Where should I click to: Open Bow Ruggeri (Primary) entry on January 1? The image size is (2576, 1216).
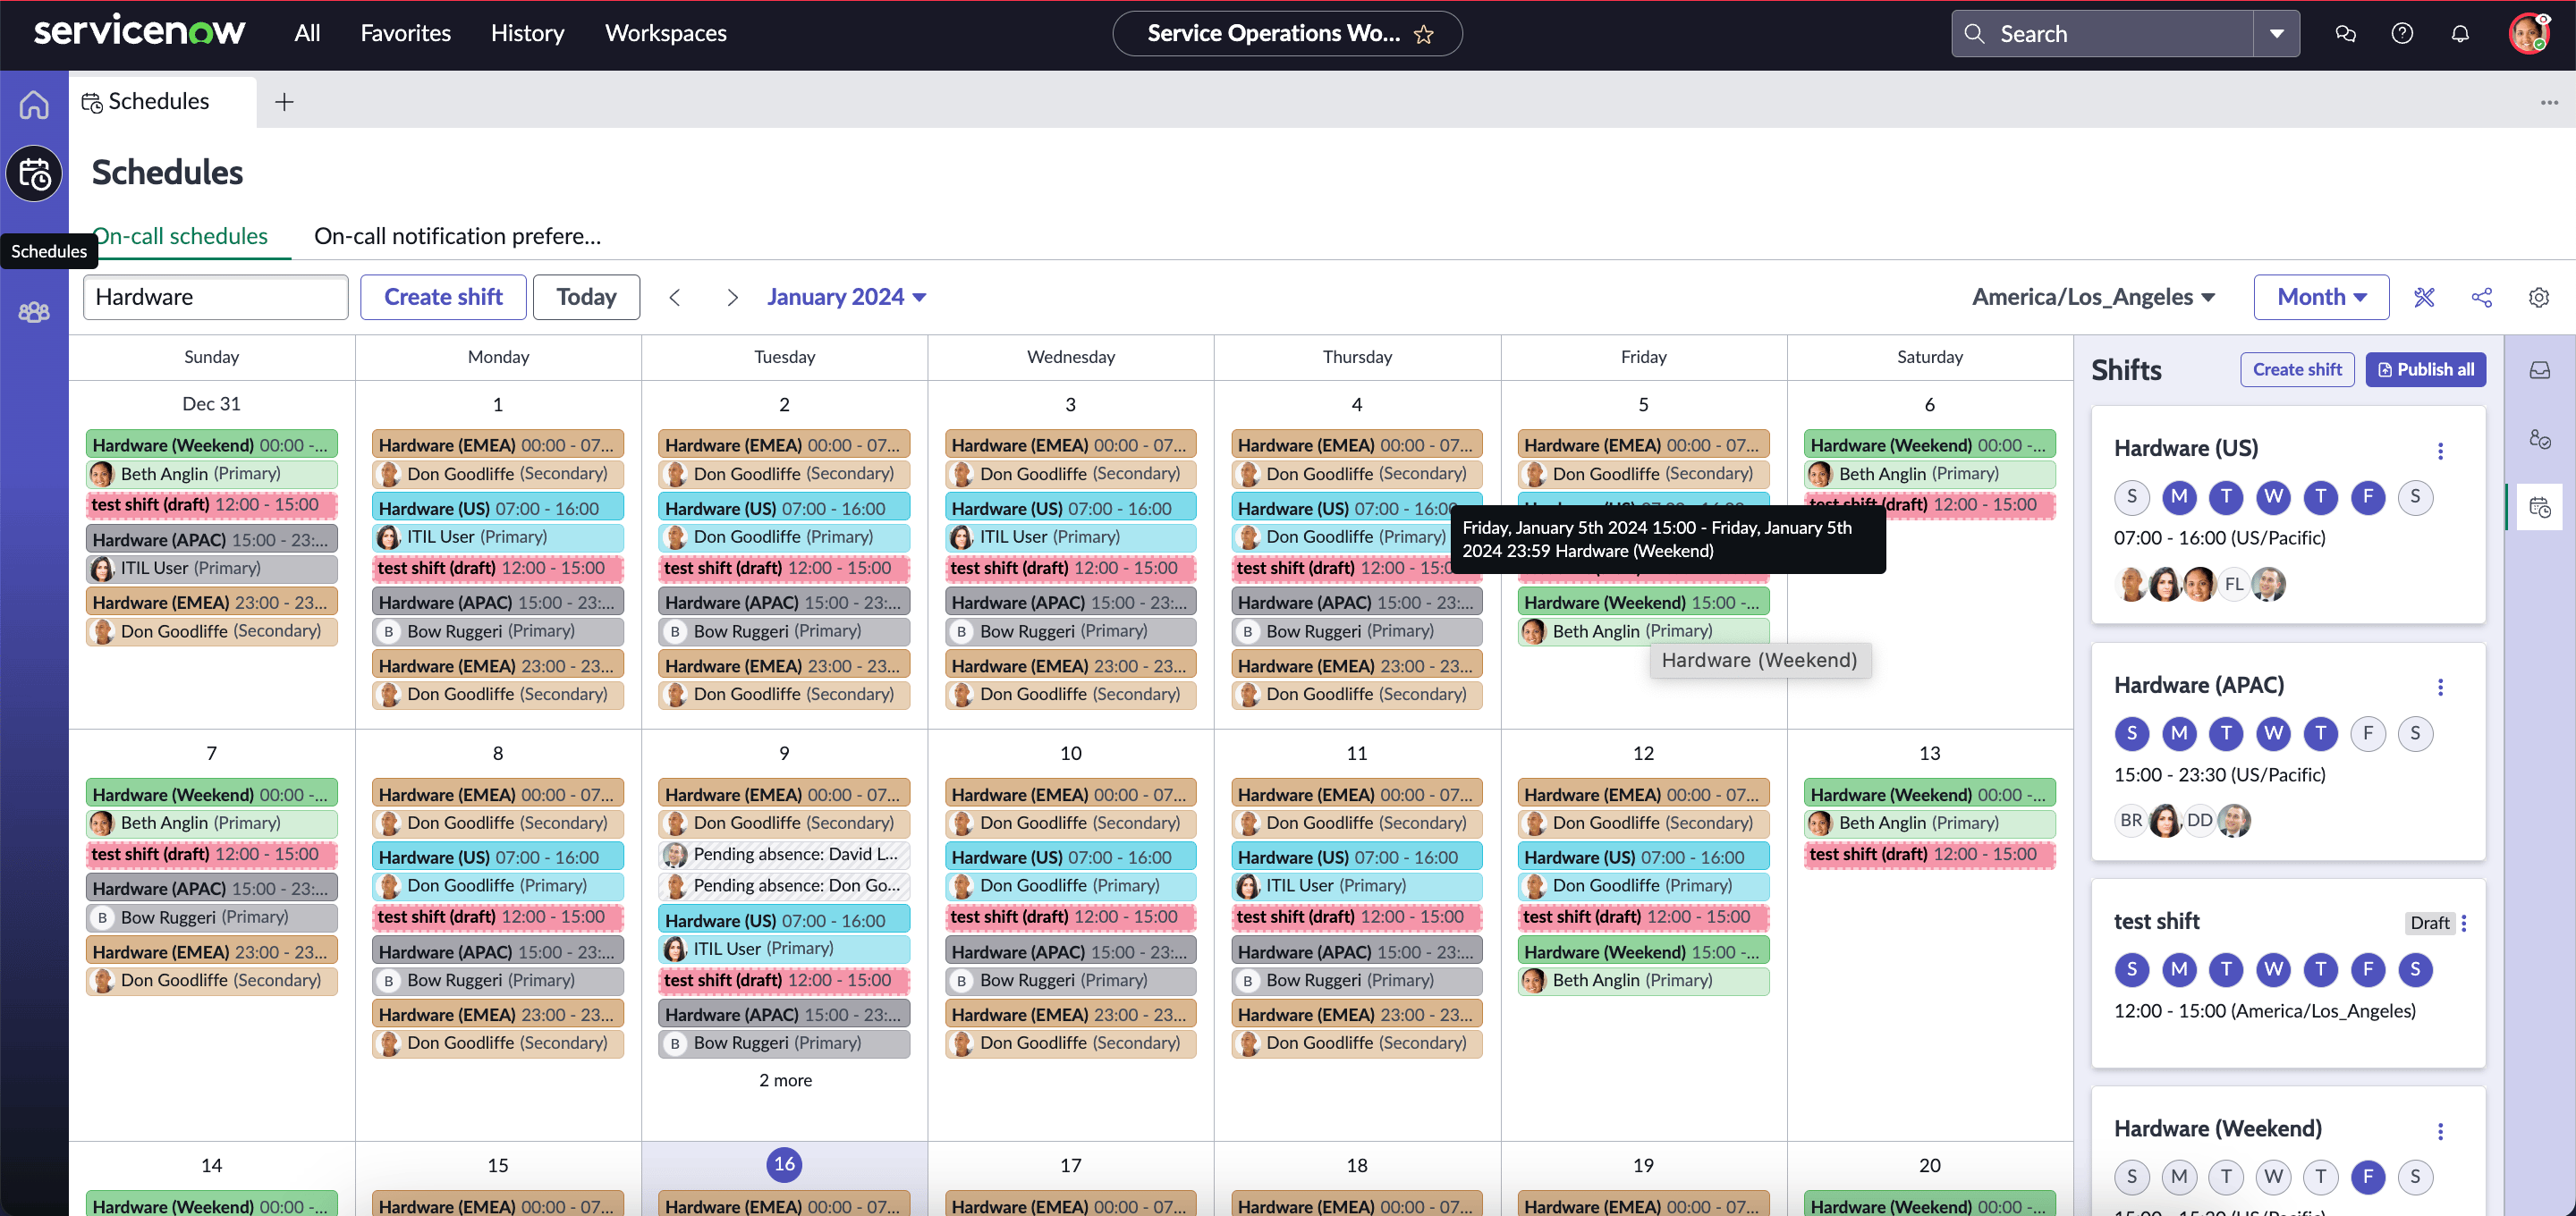point(498,631)
